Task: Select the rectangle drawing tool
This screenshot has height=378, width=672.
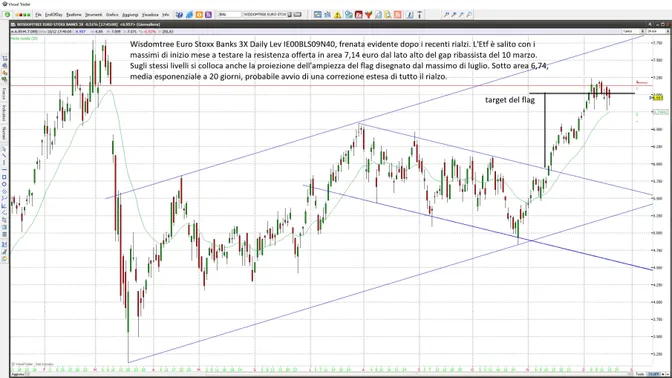Action: tap(4, 177)
